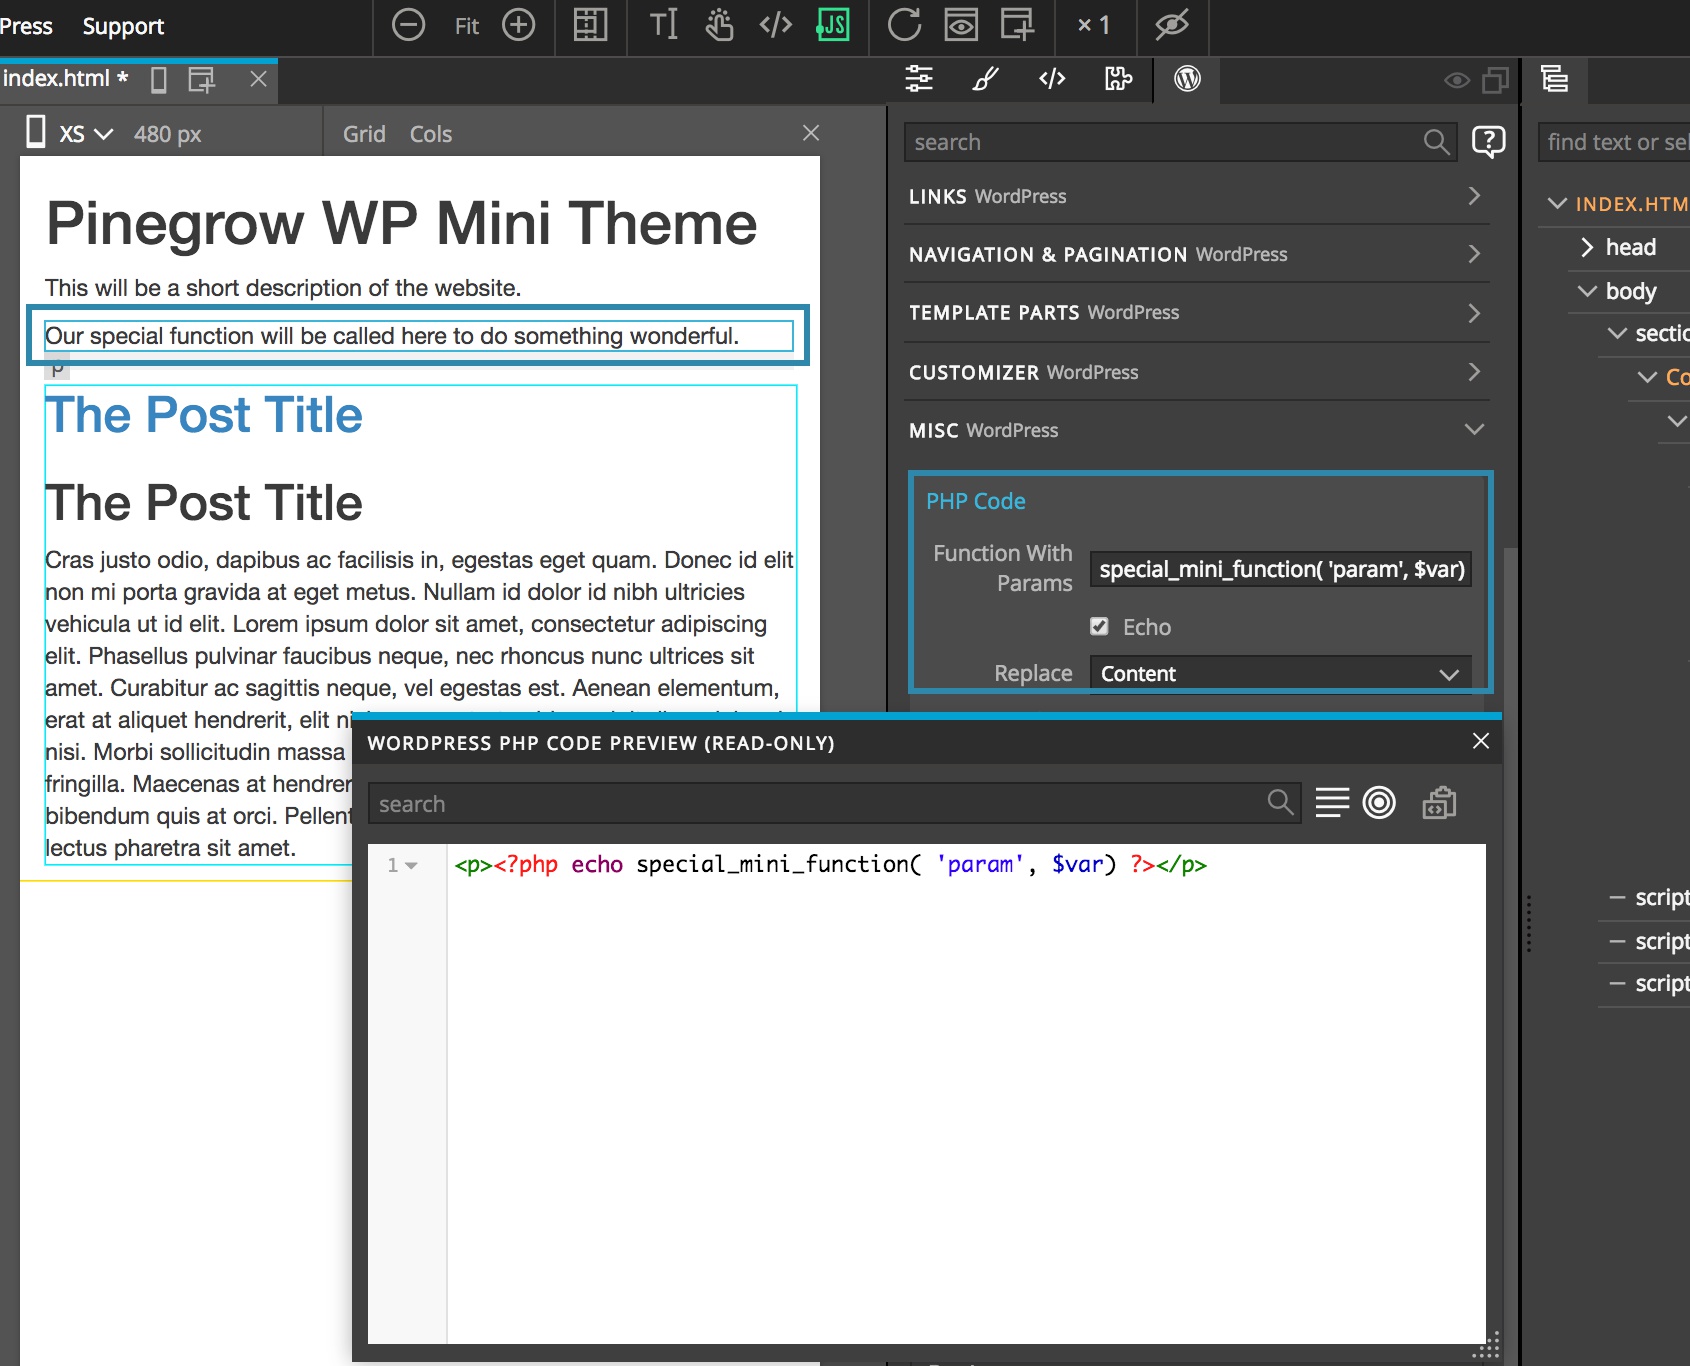Click the code export icon in preview
This screenshot has width=1690, height=1366.
pos(1439,802)
